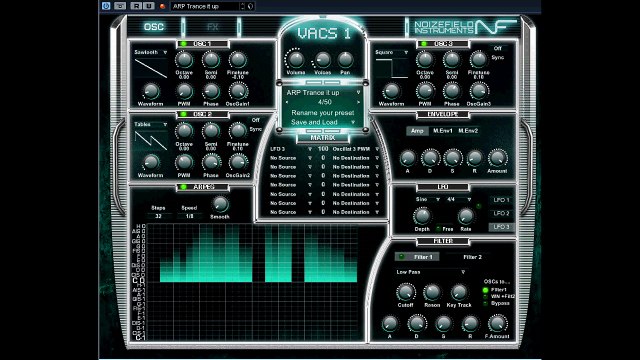
Task: Select the Filter 1 tab
Action: coord(417,257)
